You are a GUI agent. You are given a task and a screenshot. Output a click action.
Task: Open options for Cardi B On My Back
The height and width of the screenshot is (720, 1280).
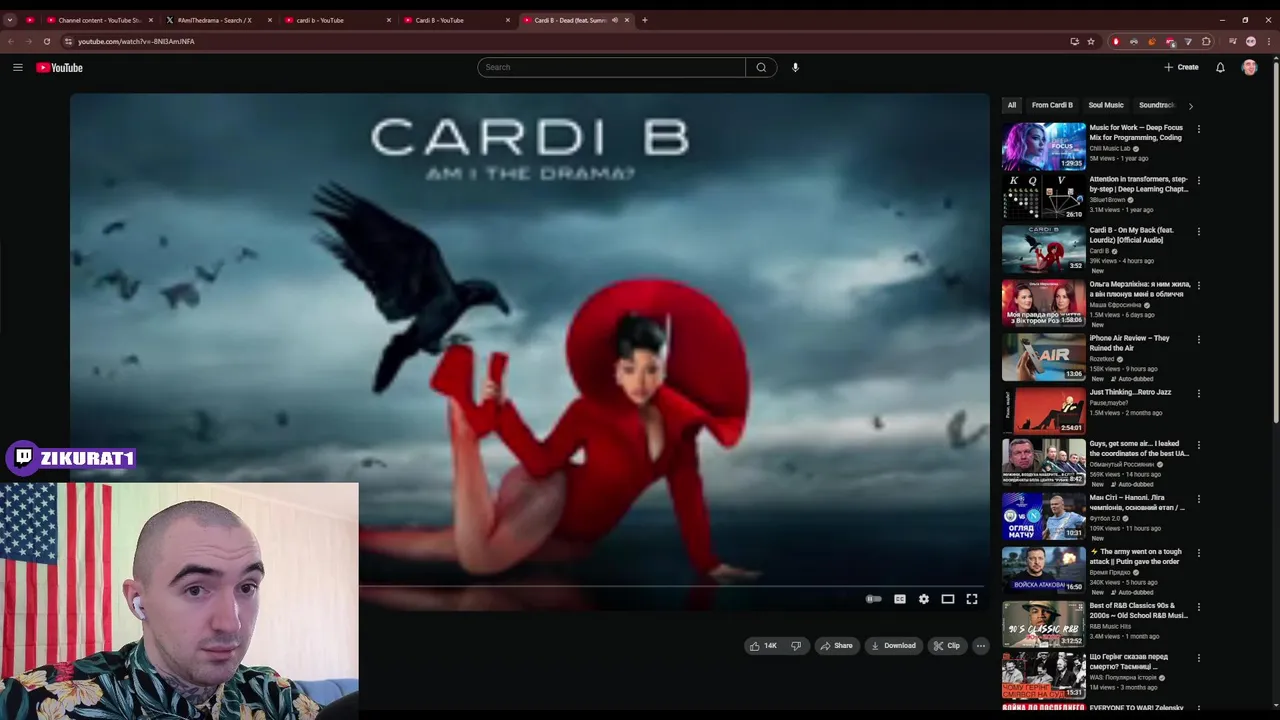1198,232
